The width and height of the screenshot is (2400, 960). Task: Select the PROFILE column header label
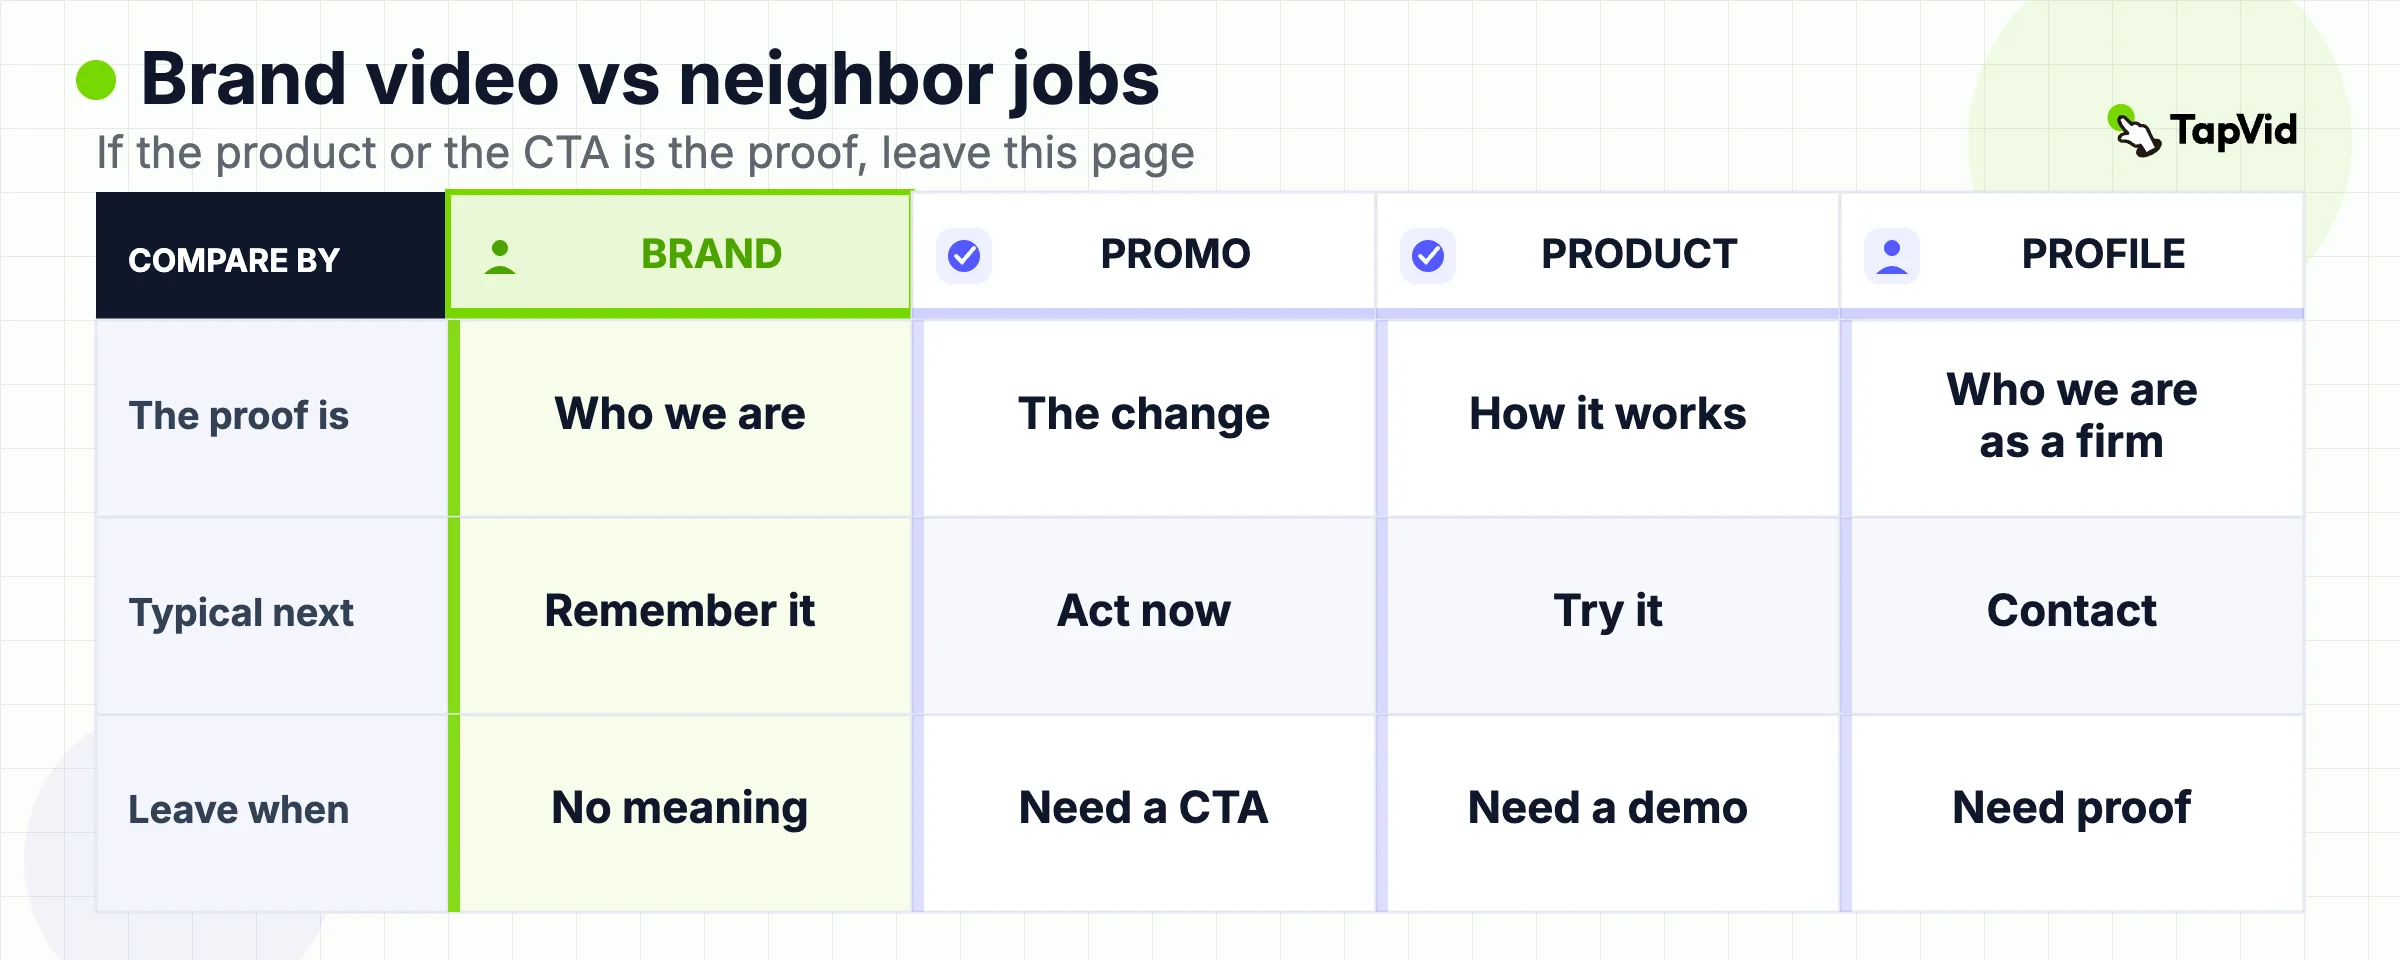click(x=2103, y=254)
